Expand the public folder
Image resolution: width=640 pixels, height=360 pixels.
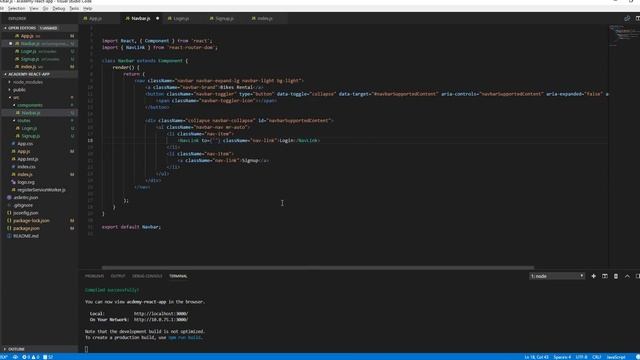[9, 90]
